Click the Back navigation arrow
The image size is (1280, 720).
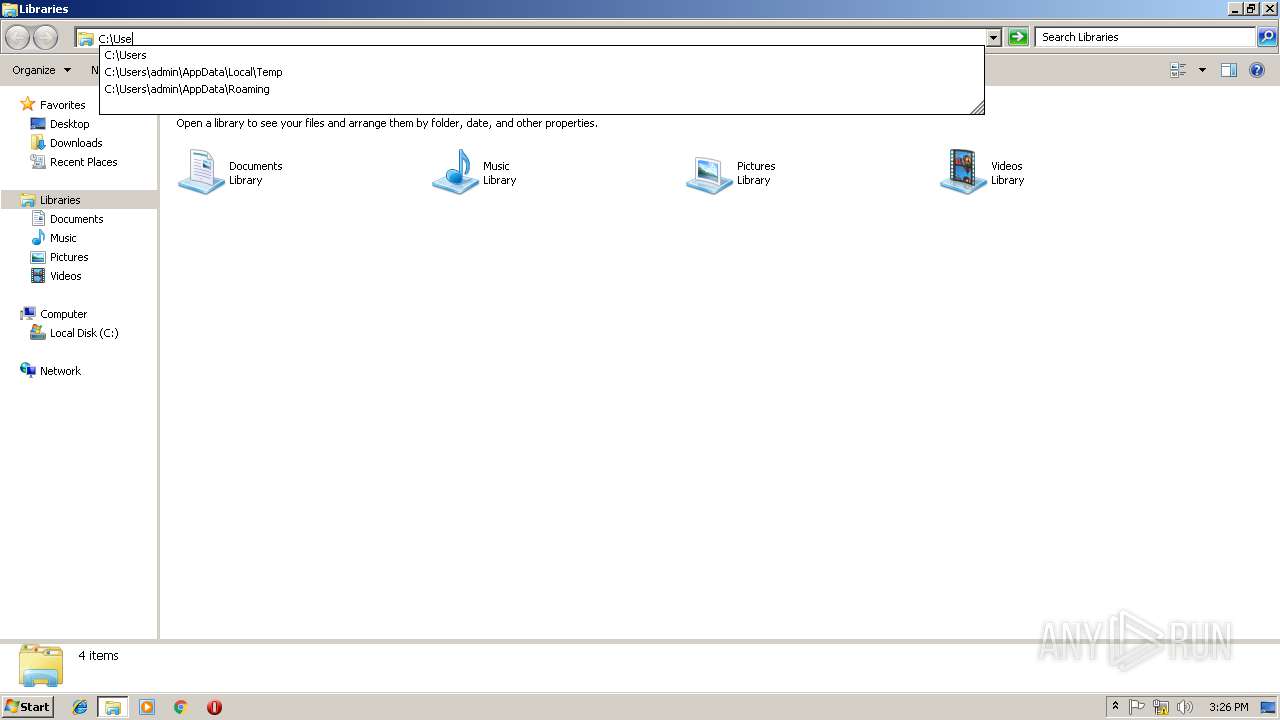tap(18, 38)
